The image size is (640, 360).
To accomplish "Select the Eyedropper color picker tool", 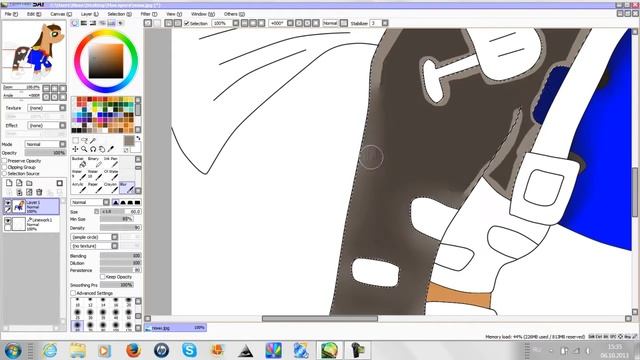I will [x=111, y=149].
